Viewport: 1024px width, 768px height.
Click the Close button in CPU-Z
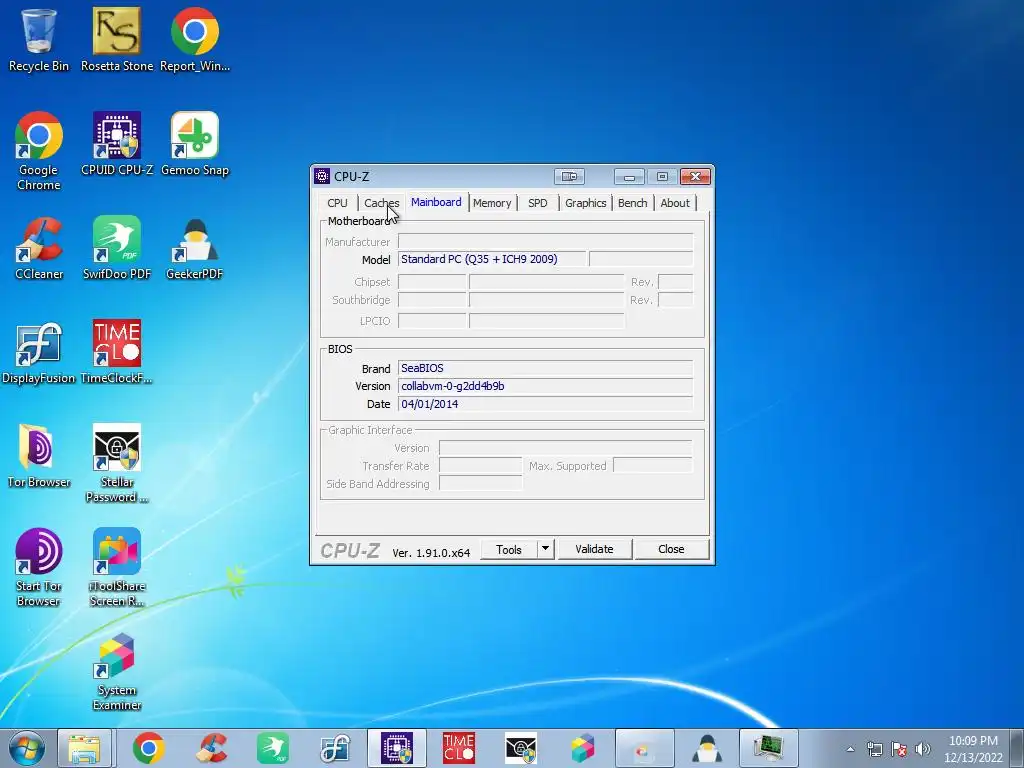(x=671, y=549)
